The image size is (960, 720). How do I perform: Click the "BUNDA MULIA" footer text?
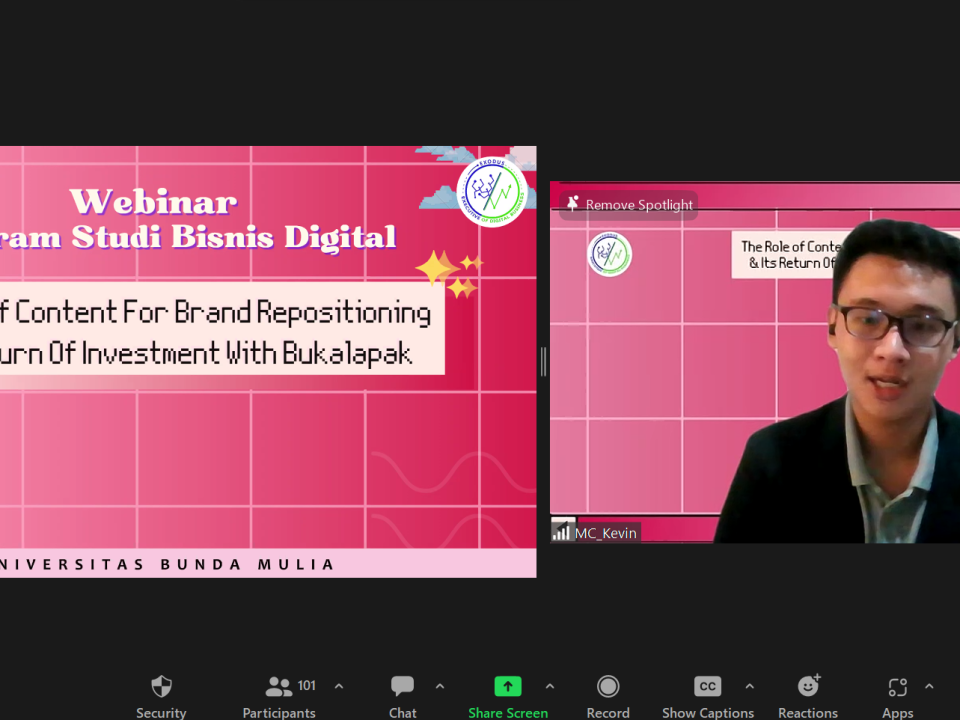[247, 564]
